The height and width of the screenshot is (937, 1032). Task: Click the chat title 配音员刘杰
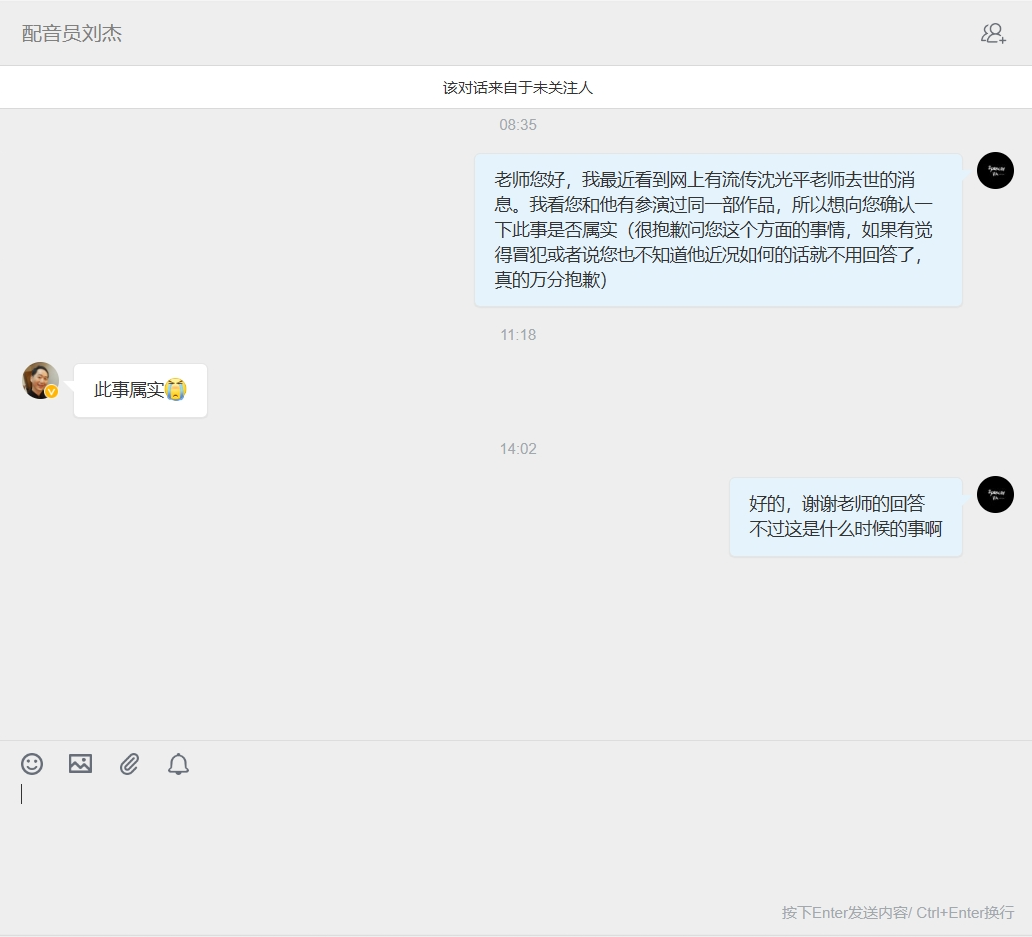72,33
